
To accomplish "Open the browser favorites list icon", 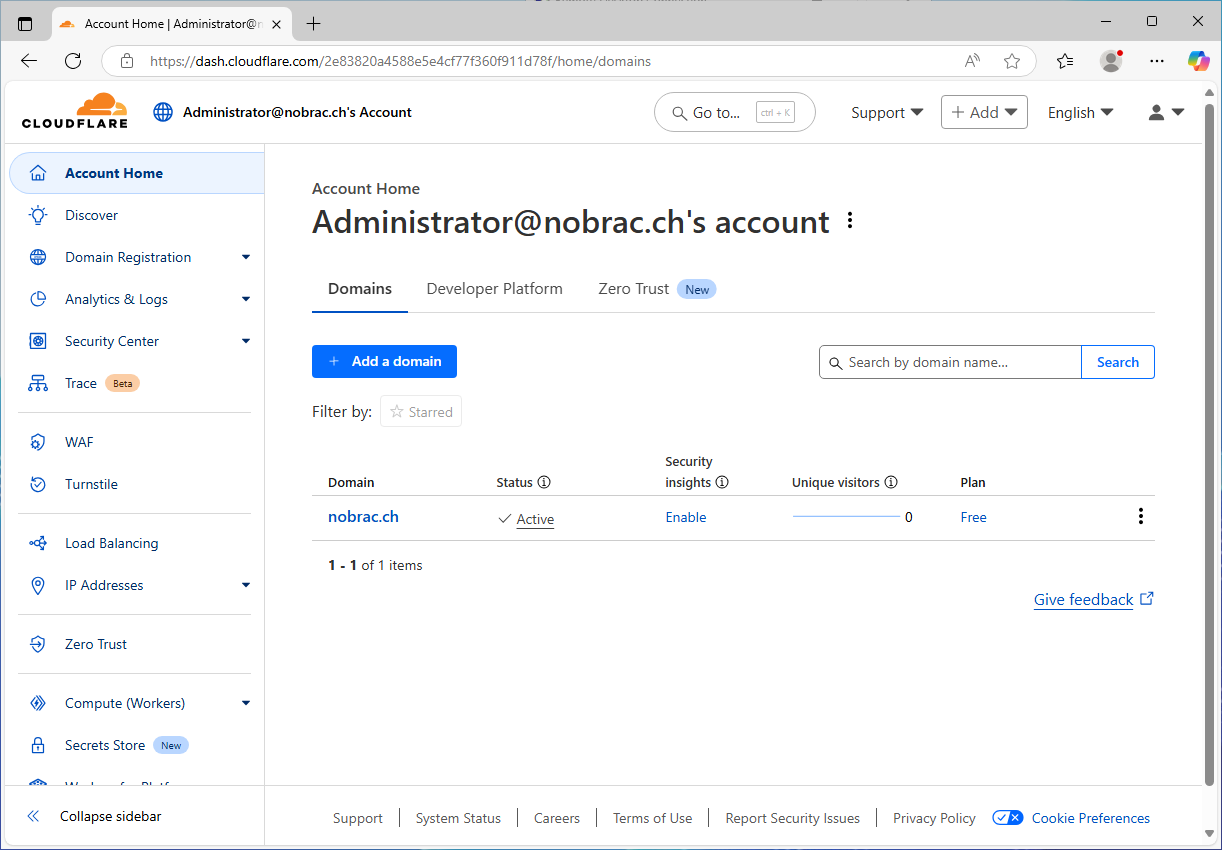I will coord(1065,61).
